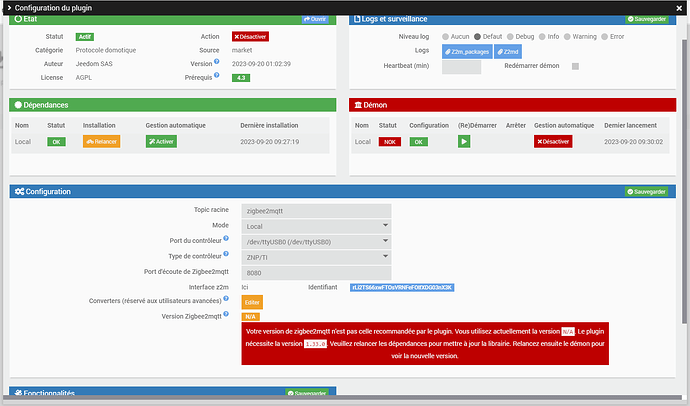Viewport: 690px width, 406px height.
Task: Click the 2023-09-20 09:30:02 last launch value
Action: [633, 142]
